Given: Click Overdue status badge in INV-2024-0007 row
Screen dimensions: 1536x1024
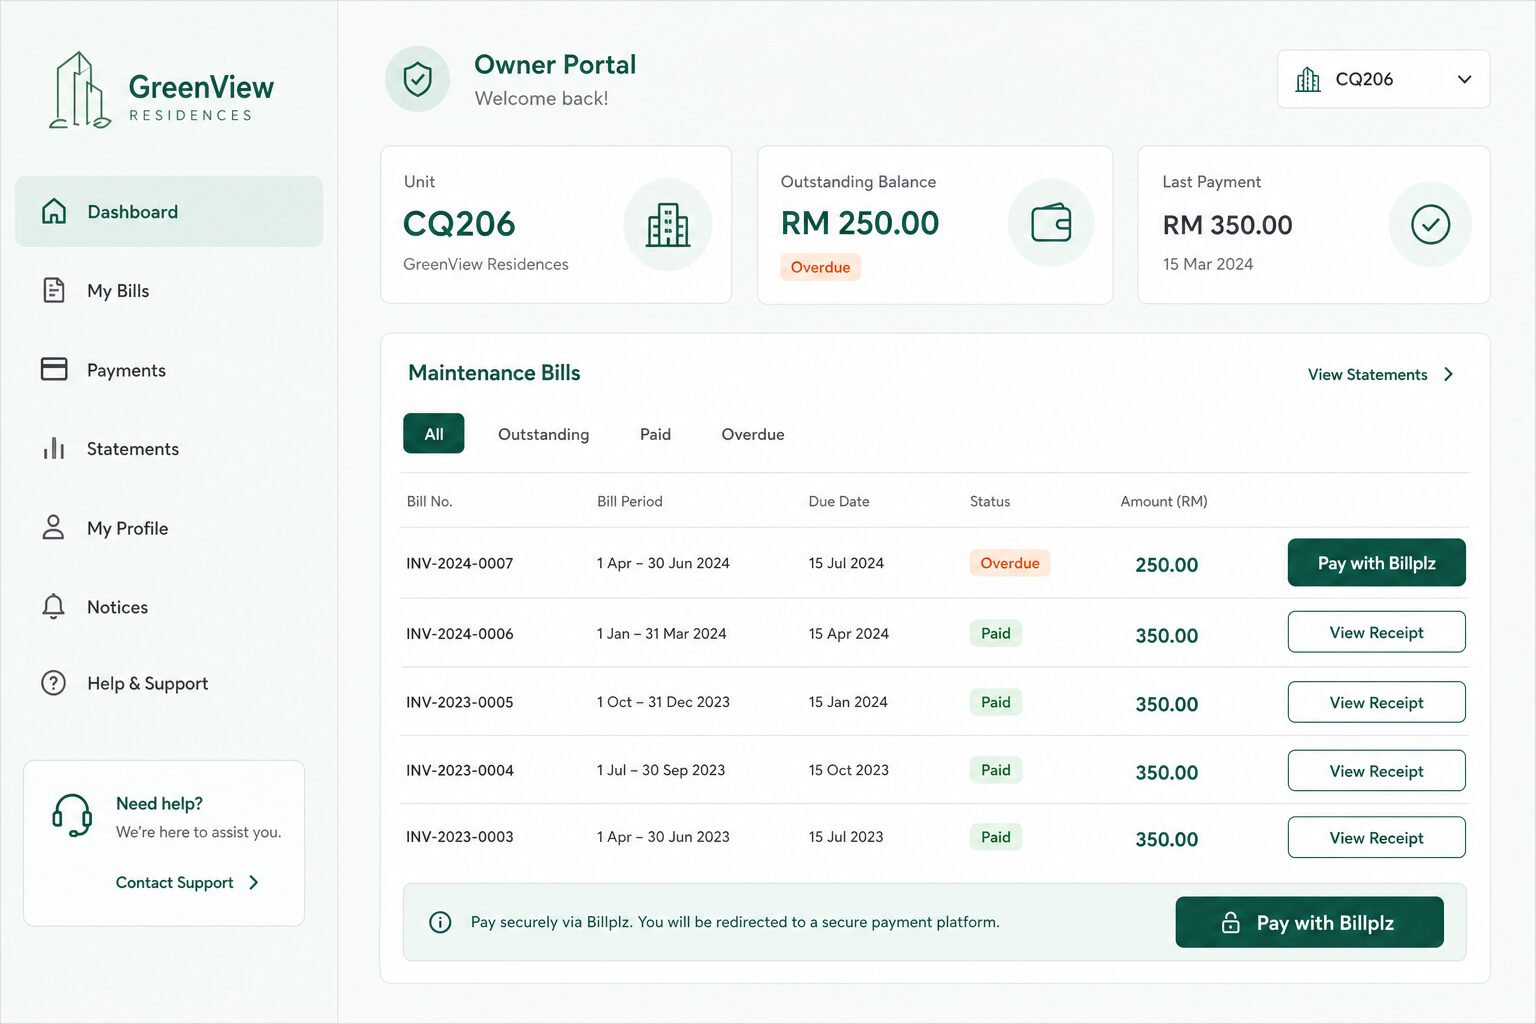Looking at the screenshot, I should [1009, 563].
